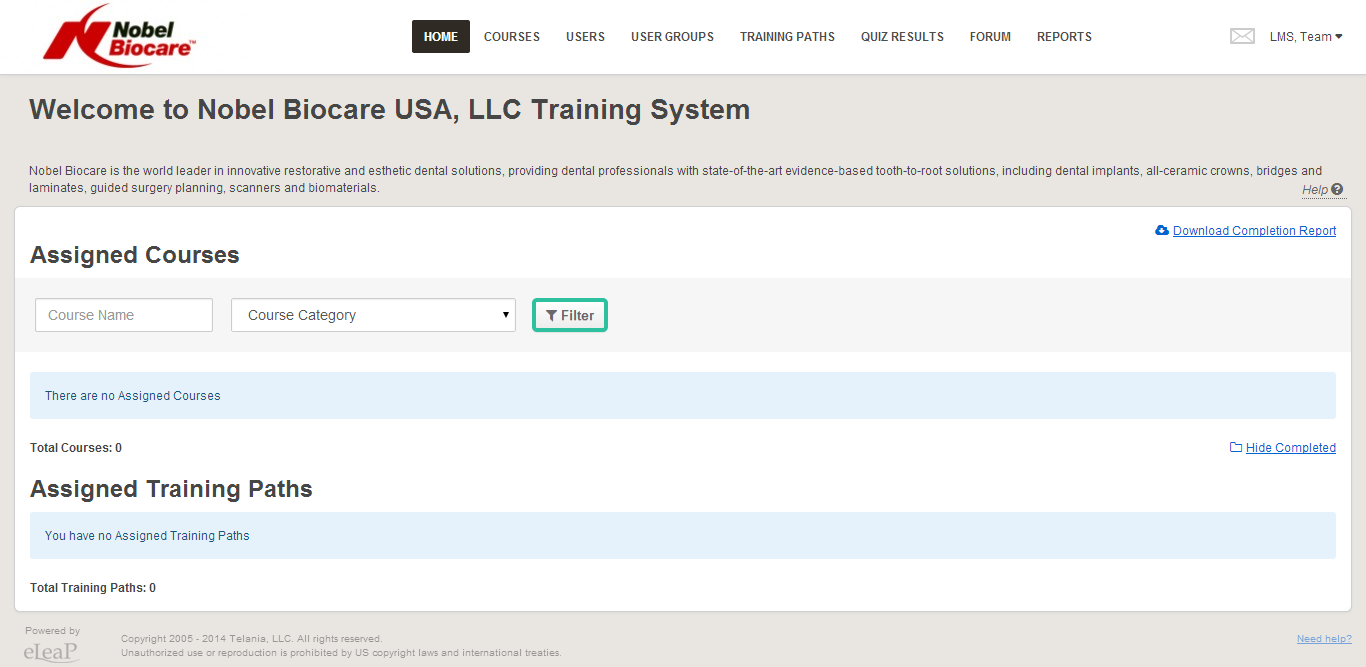Open the FORUM page

990,37
